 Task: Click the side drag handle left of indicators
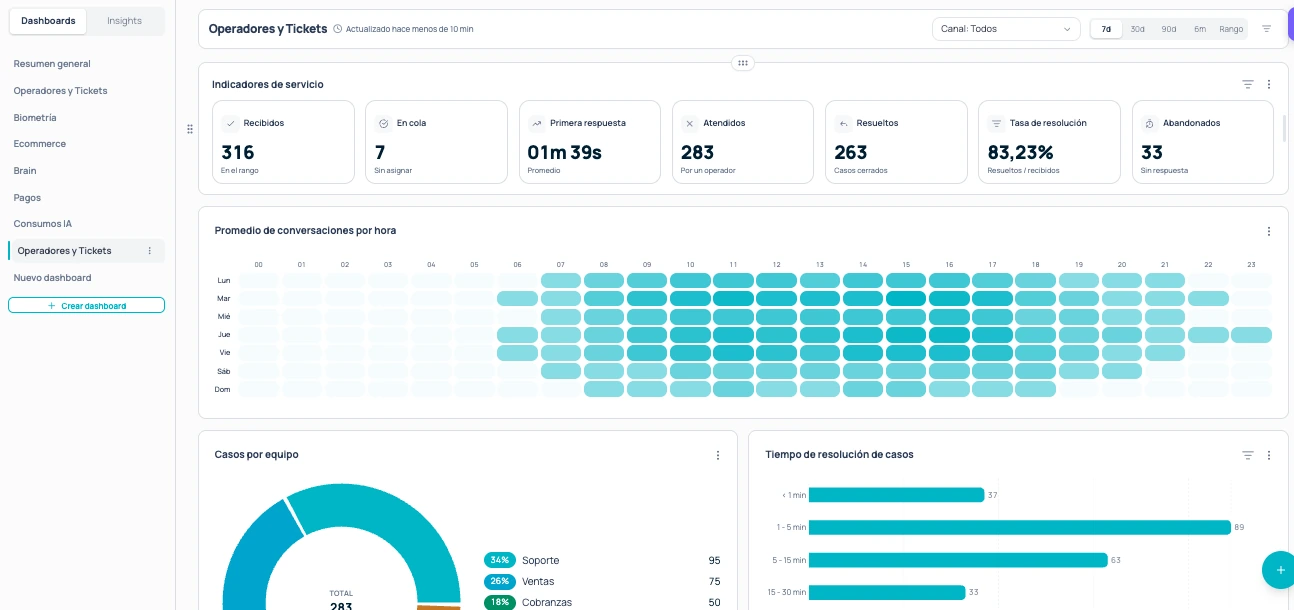pos(190,129)
